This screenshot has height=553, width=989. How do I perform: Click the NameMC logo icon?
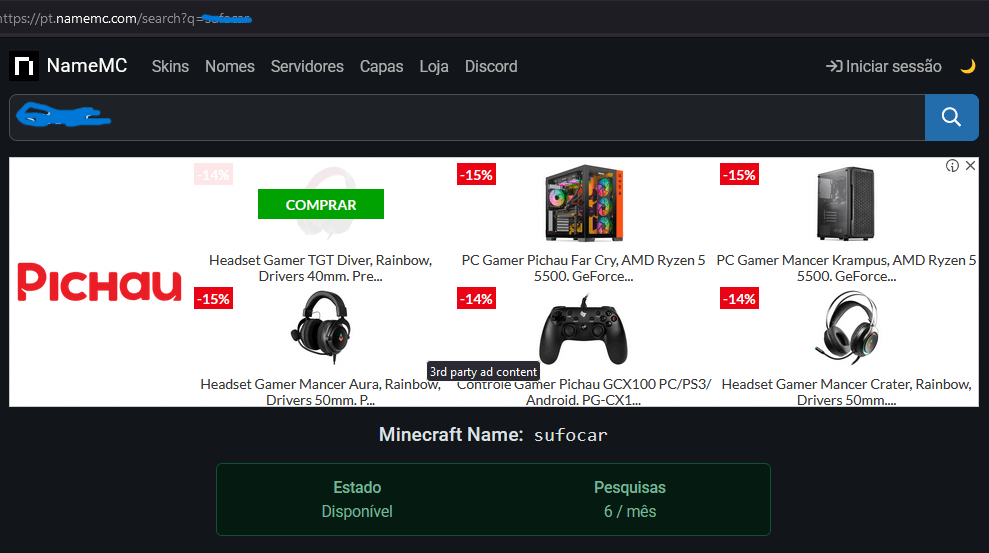(x=24, y=66)
